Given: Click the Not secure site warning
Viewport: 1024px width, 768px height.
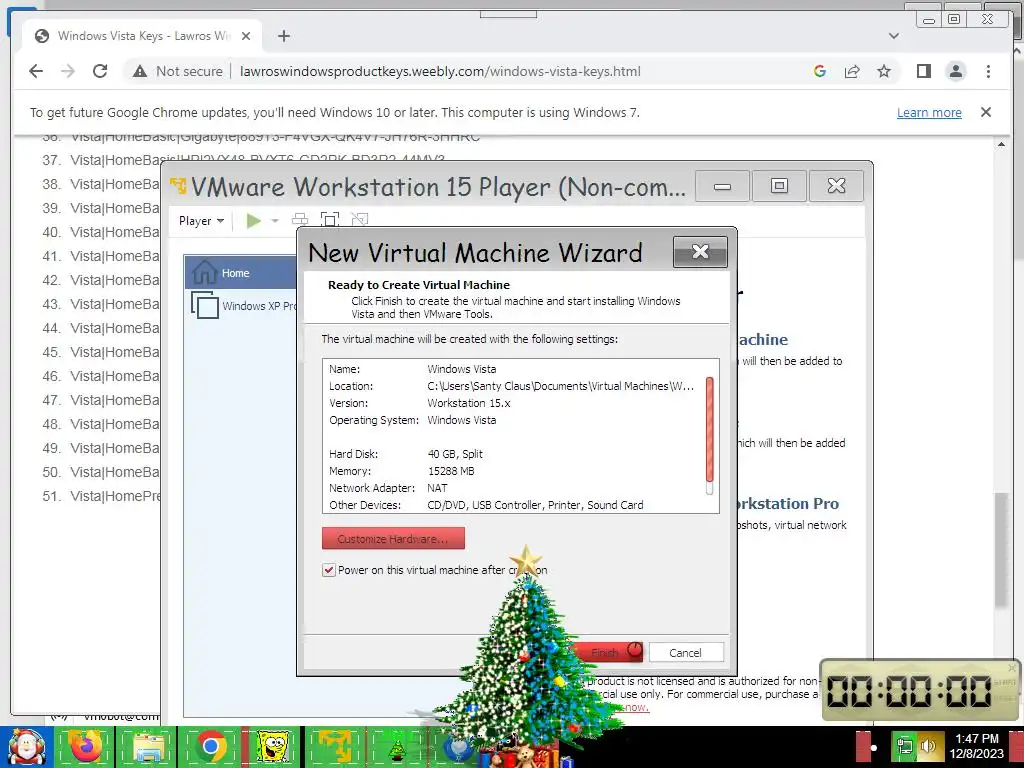Looking at the screenshot, I should click(178, 71).
